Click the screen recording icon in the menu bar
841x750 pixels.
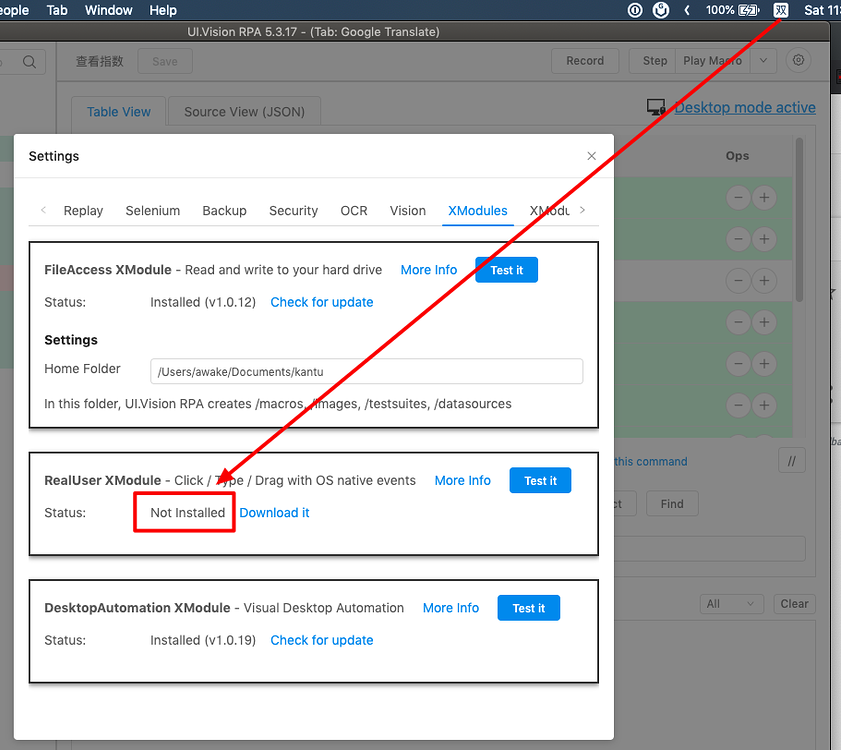[x=634, y=10]
